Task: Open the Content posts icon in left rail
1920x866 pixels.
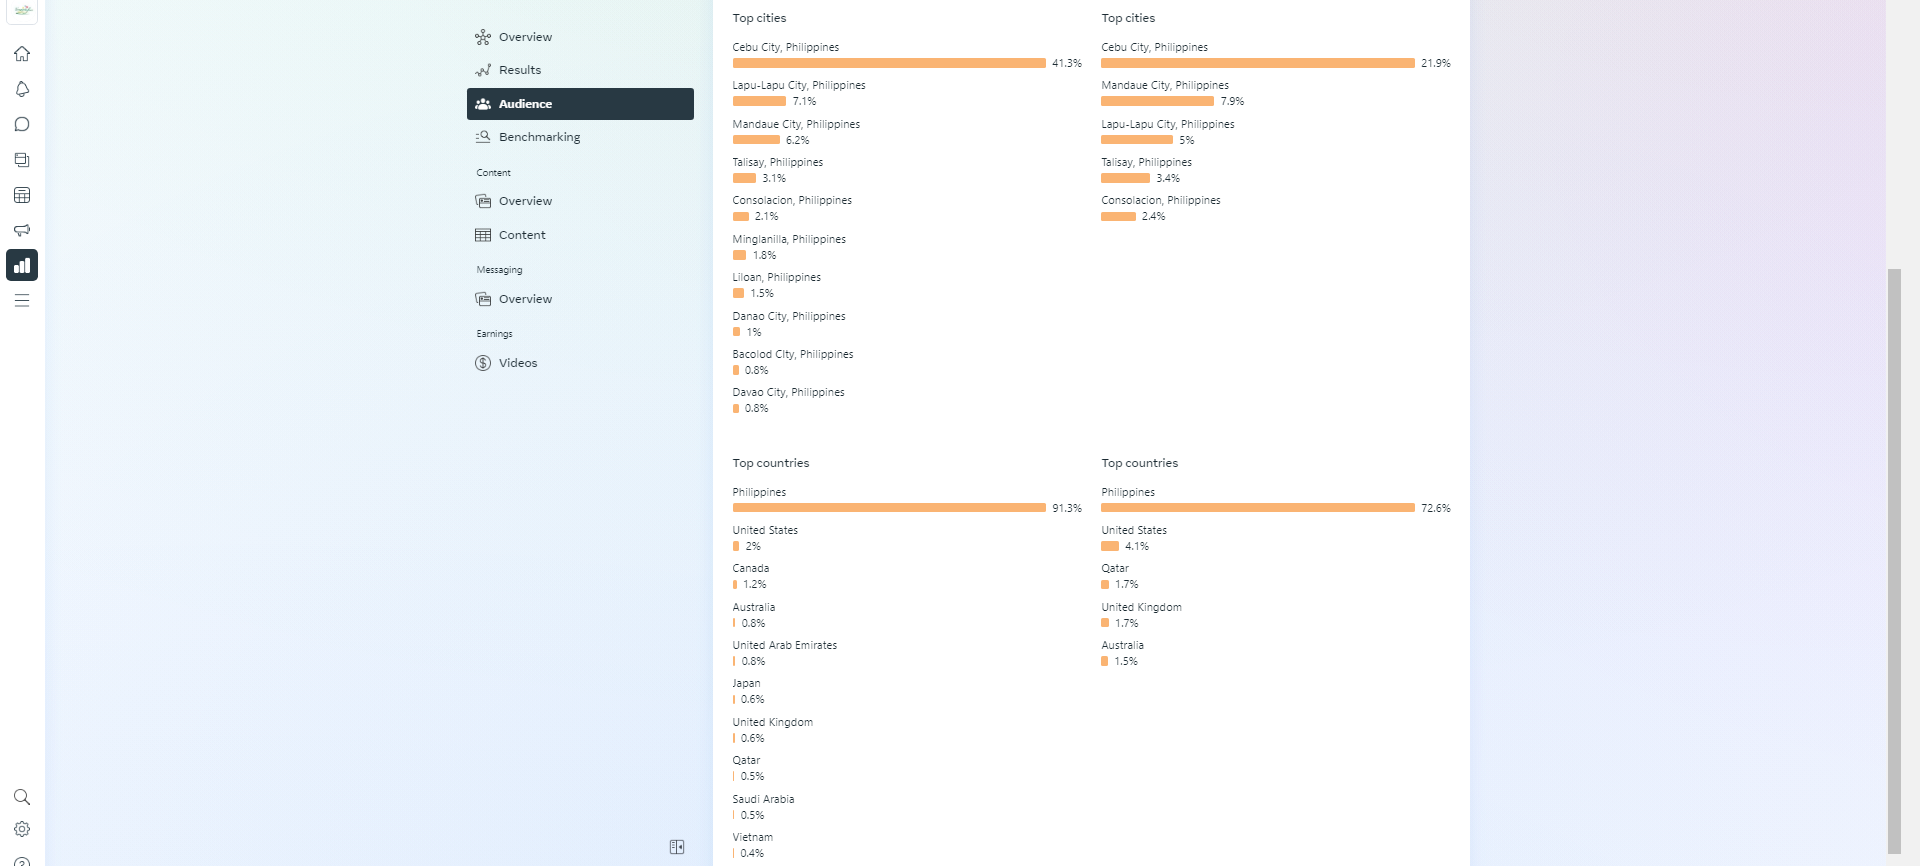Action: click(x=22, y=160)
